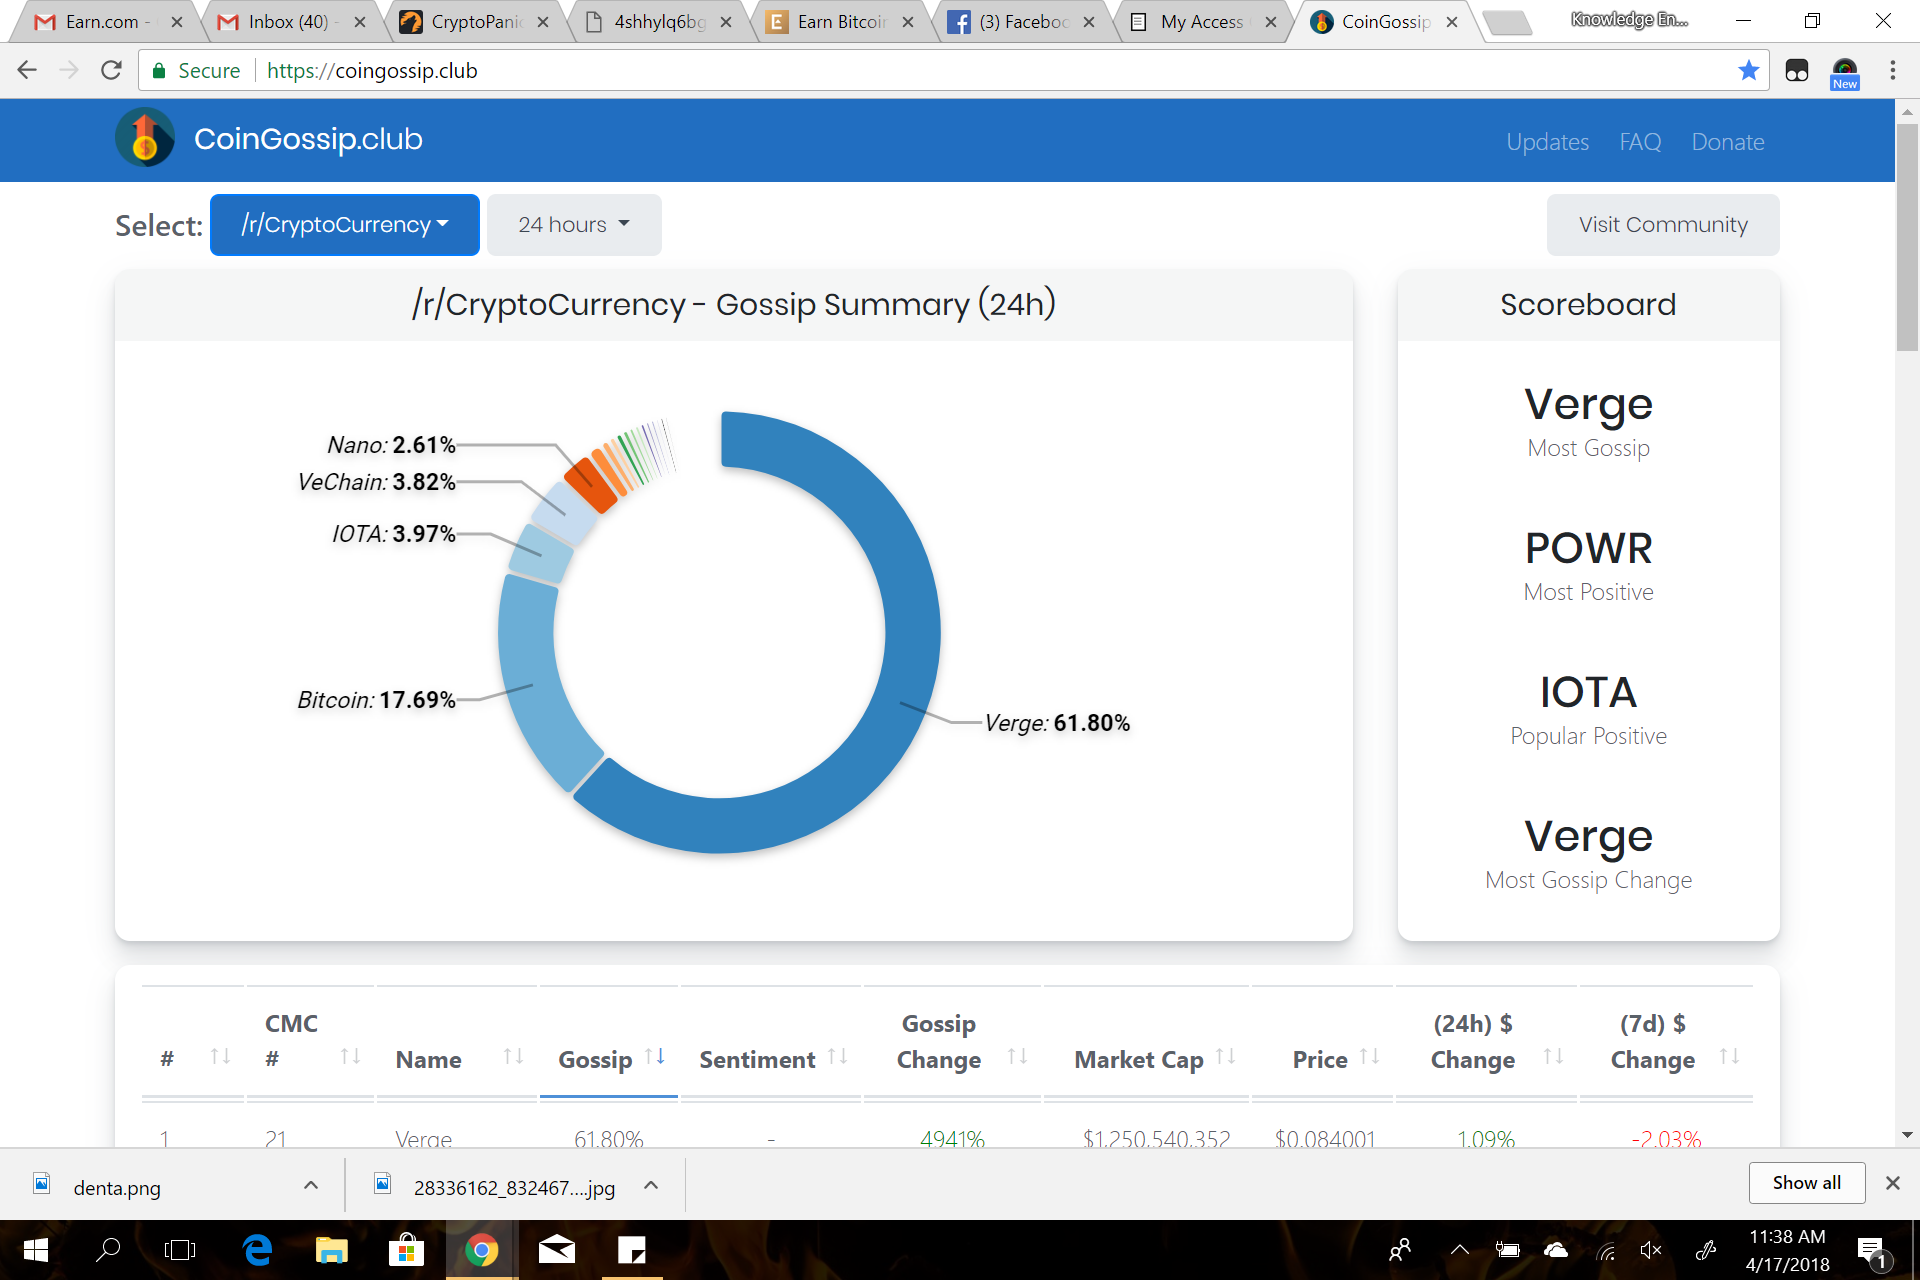Viewport: 1920px width, 1280px height.
Task: Open the Chrome three-dot menu
Action: click(x=1892, y=70)
